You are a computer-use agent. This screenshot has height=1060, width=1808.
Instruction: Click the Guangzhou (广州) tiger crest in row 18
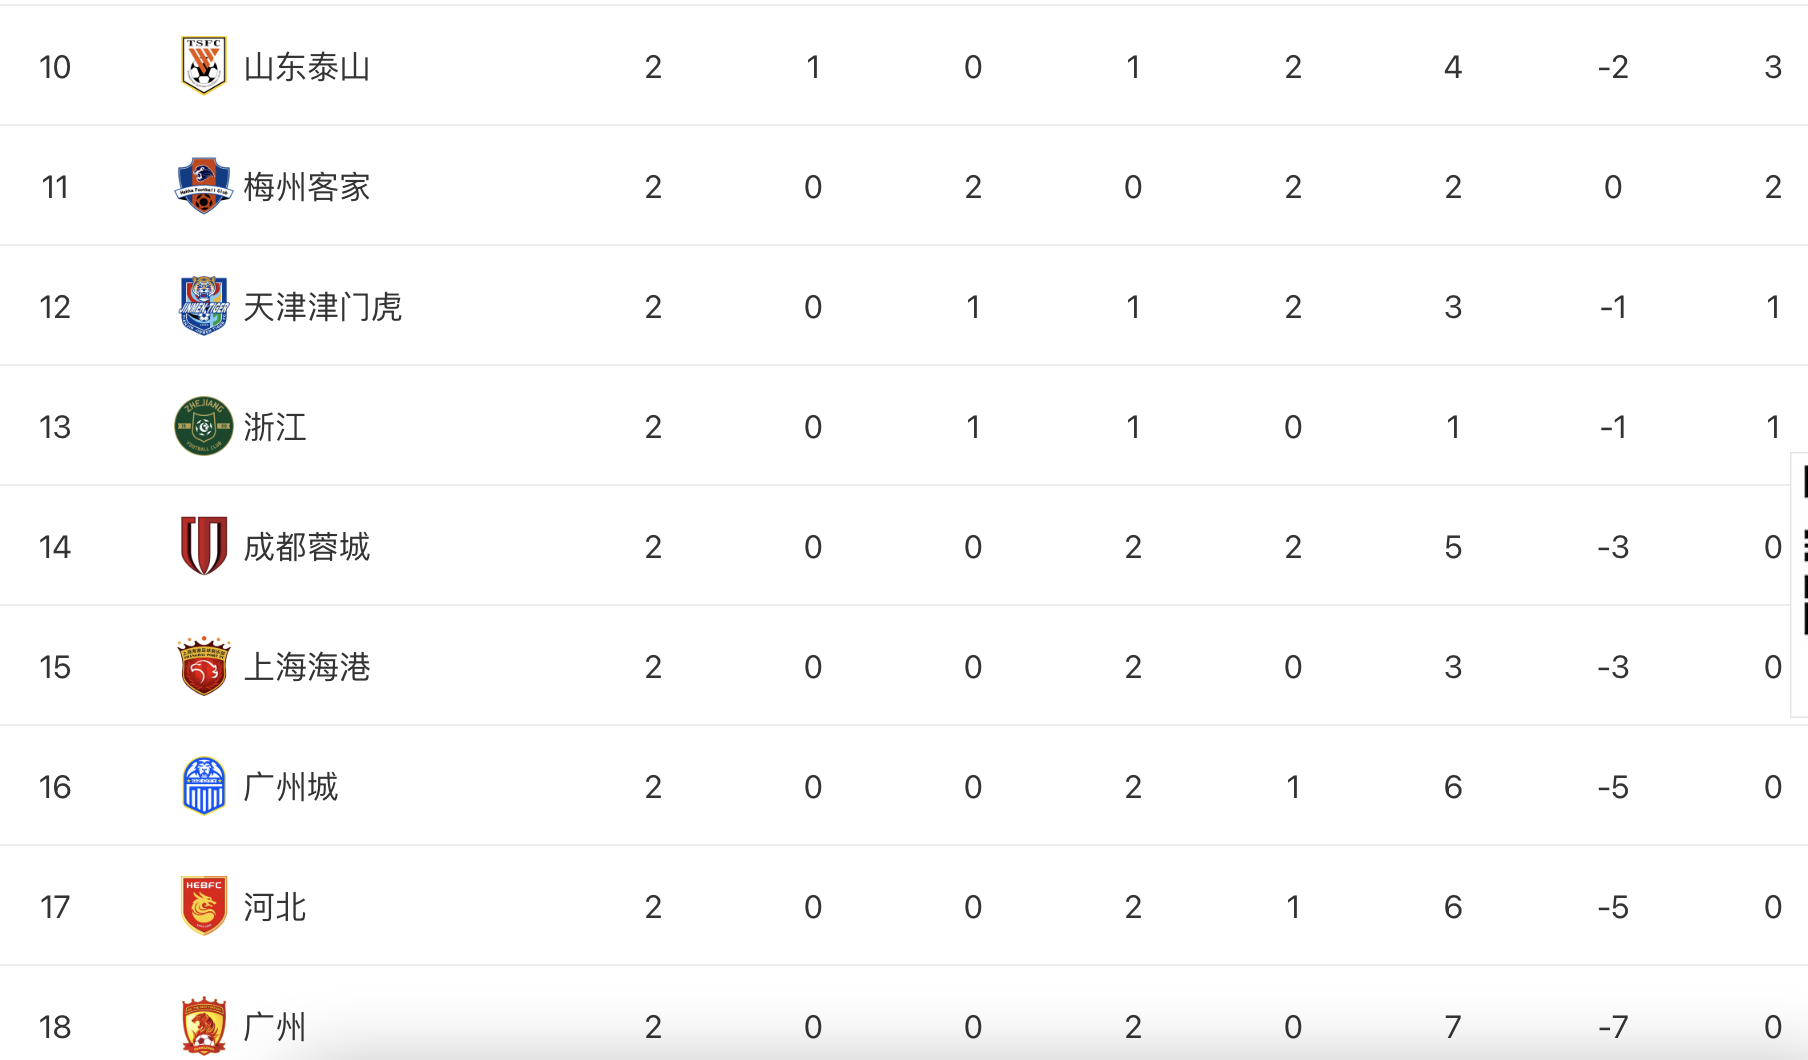[x=204, y=1026]
